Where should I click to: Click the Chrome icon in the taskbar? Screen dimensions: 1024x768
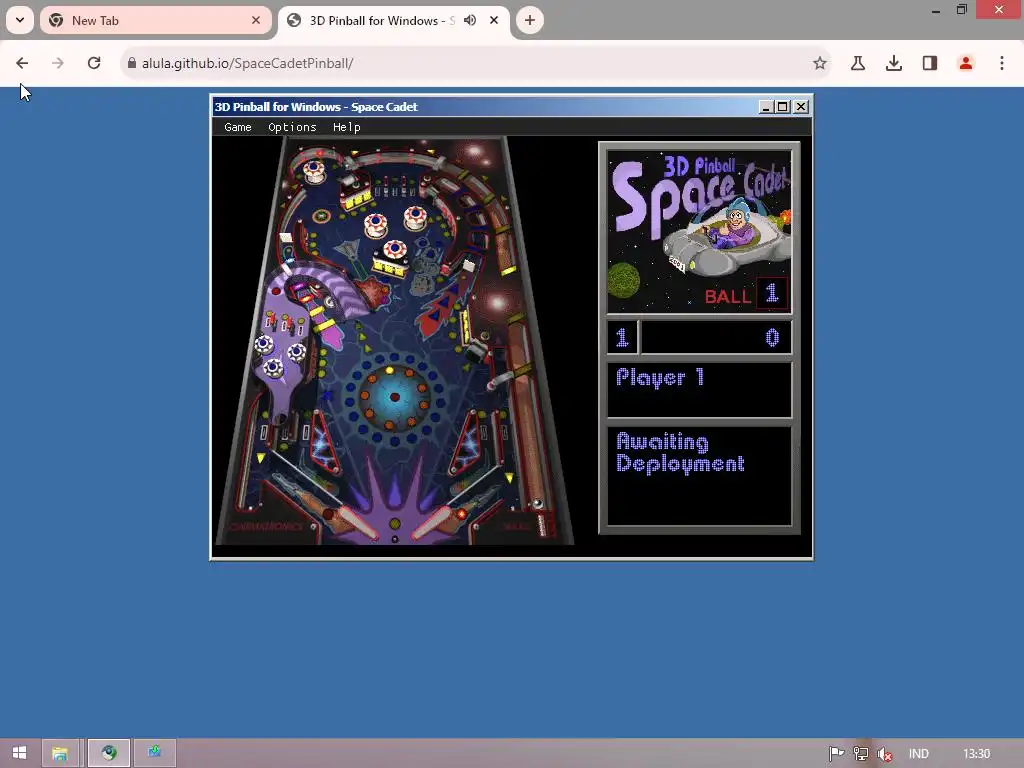coord(109,753)
